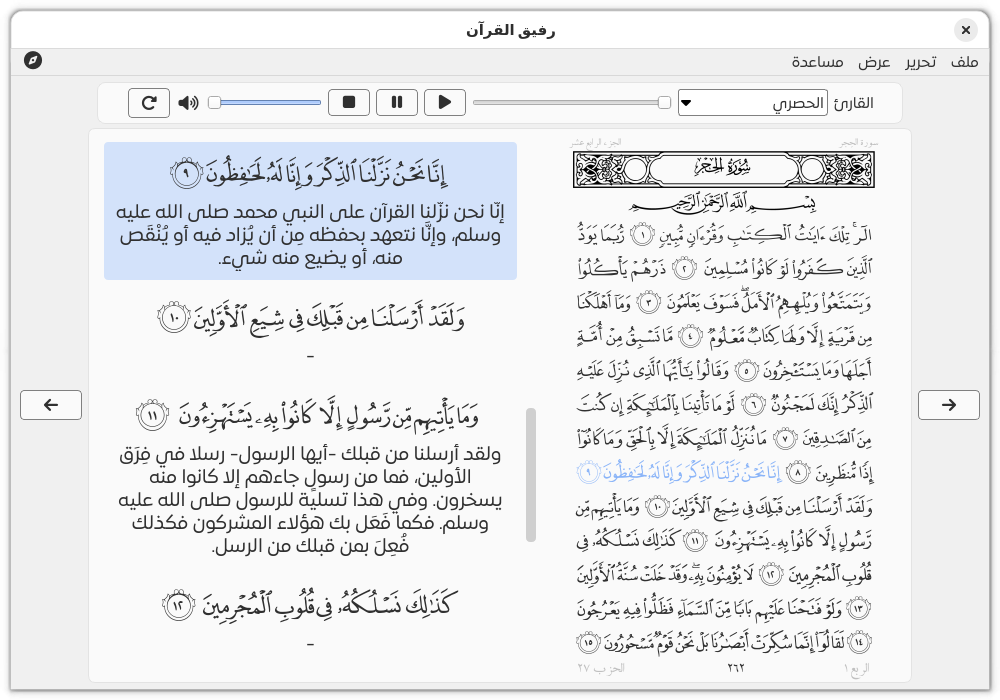This screenshot has height=700, width=1000.
Task: Go to next page with right arrow
Action: pos(948,405)
